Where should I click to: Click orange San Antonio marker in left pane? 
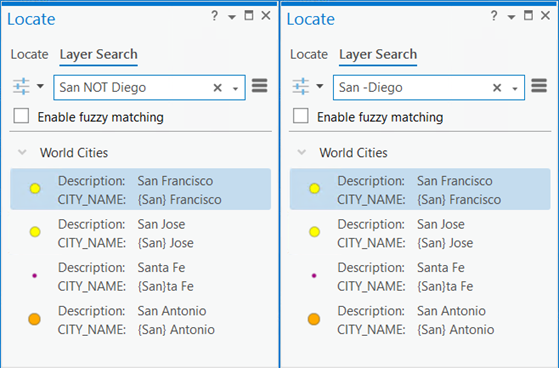click(x=35, y=319)
